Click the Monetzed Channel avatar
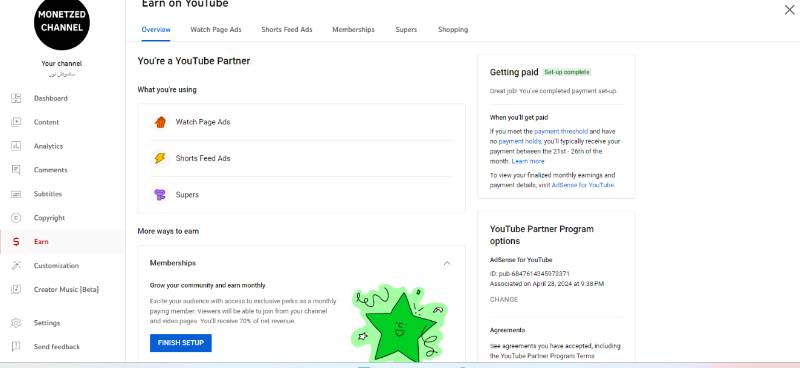This screenshot has height=368, width=800. 62,23
